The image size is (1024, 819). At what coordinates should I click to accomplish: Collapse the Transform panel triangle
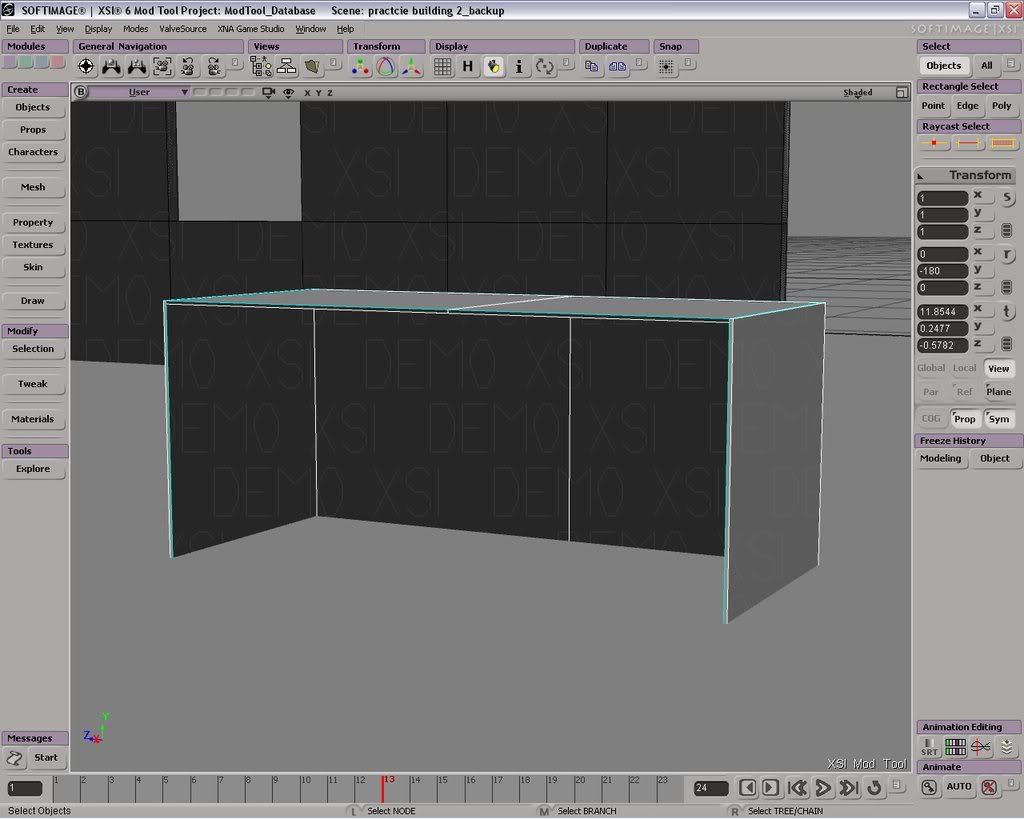(922, 176)
